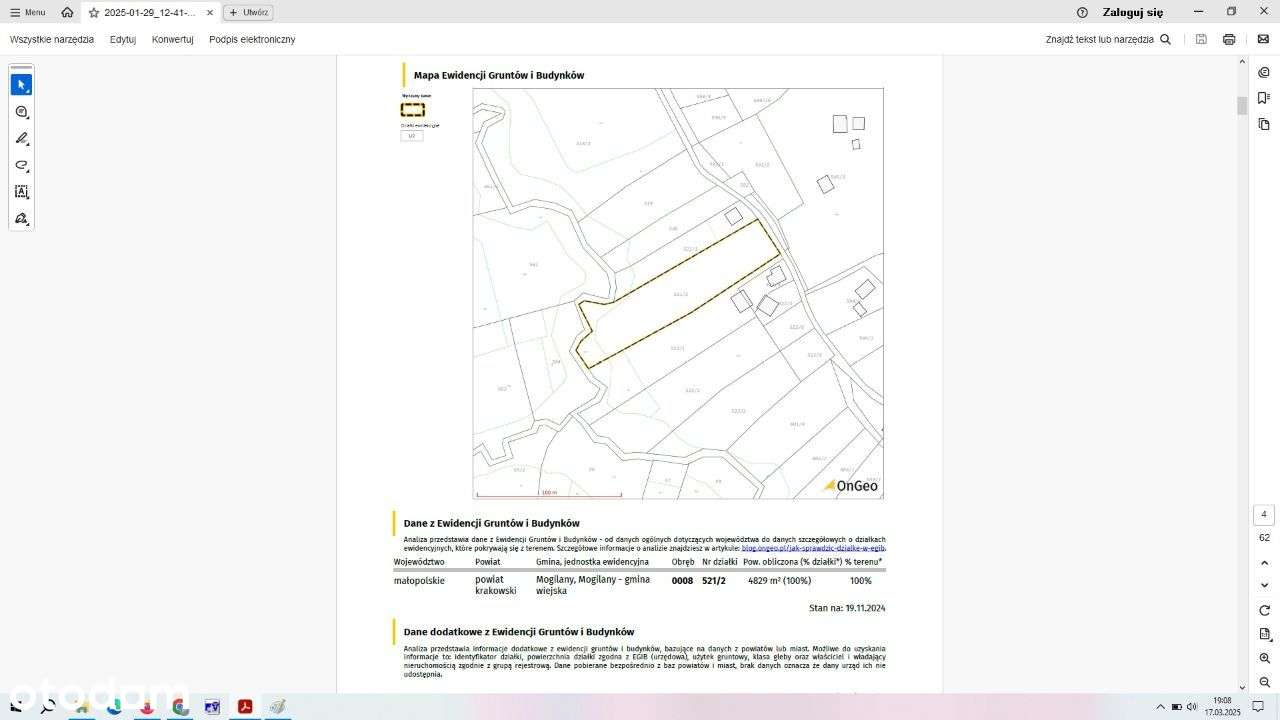Zoom in on the document
Viewport: 1280px width, 720px height.
[1264, 658]
